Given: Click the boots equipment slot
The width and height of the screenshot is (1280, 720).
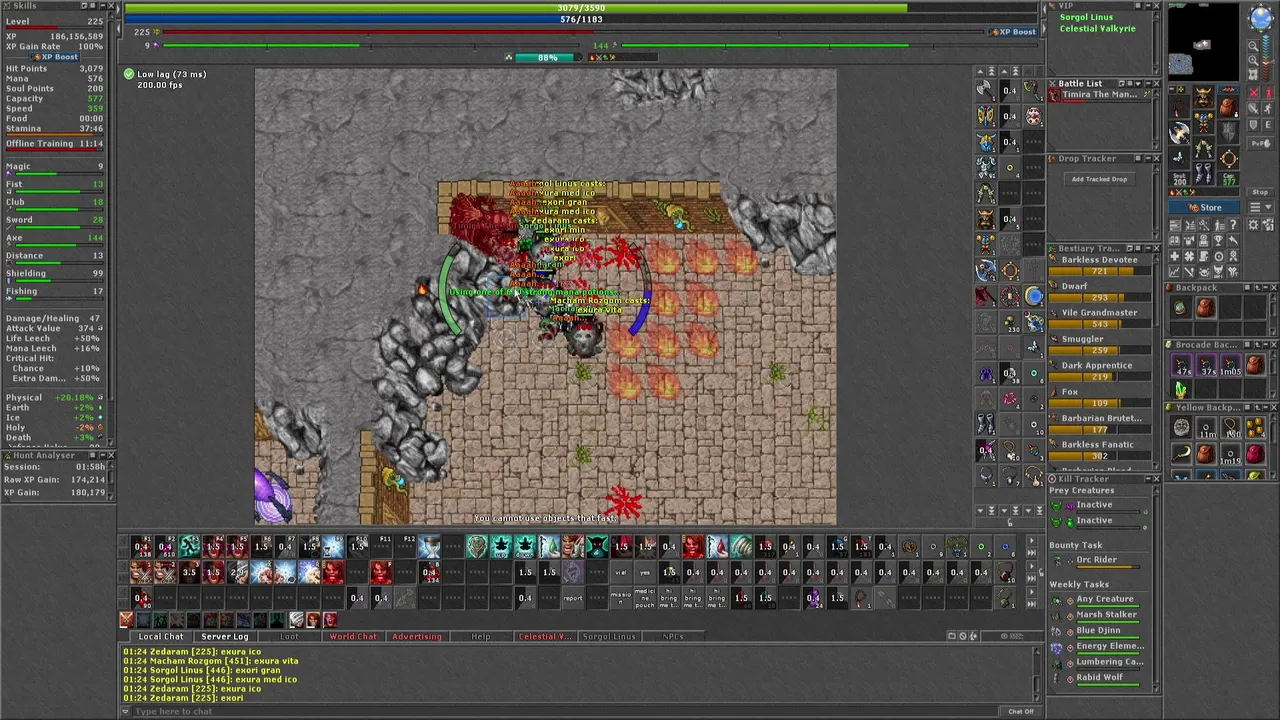Looking at the screenshot, I should [x=1203, y=176].
